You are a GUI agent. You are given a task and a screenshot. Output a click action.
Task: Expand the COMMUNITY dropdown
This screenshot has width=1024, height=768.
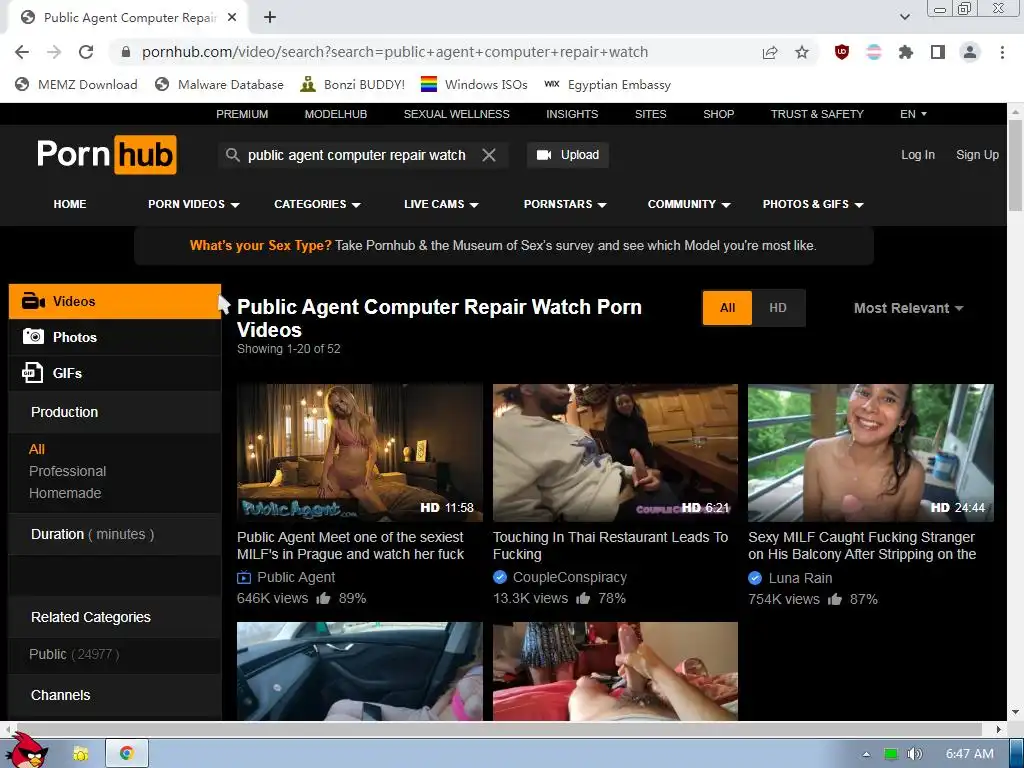pos(689,204)
